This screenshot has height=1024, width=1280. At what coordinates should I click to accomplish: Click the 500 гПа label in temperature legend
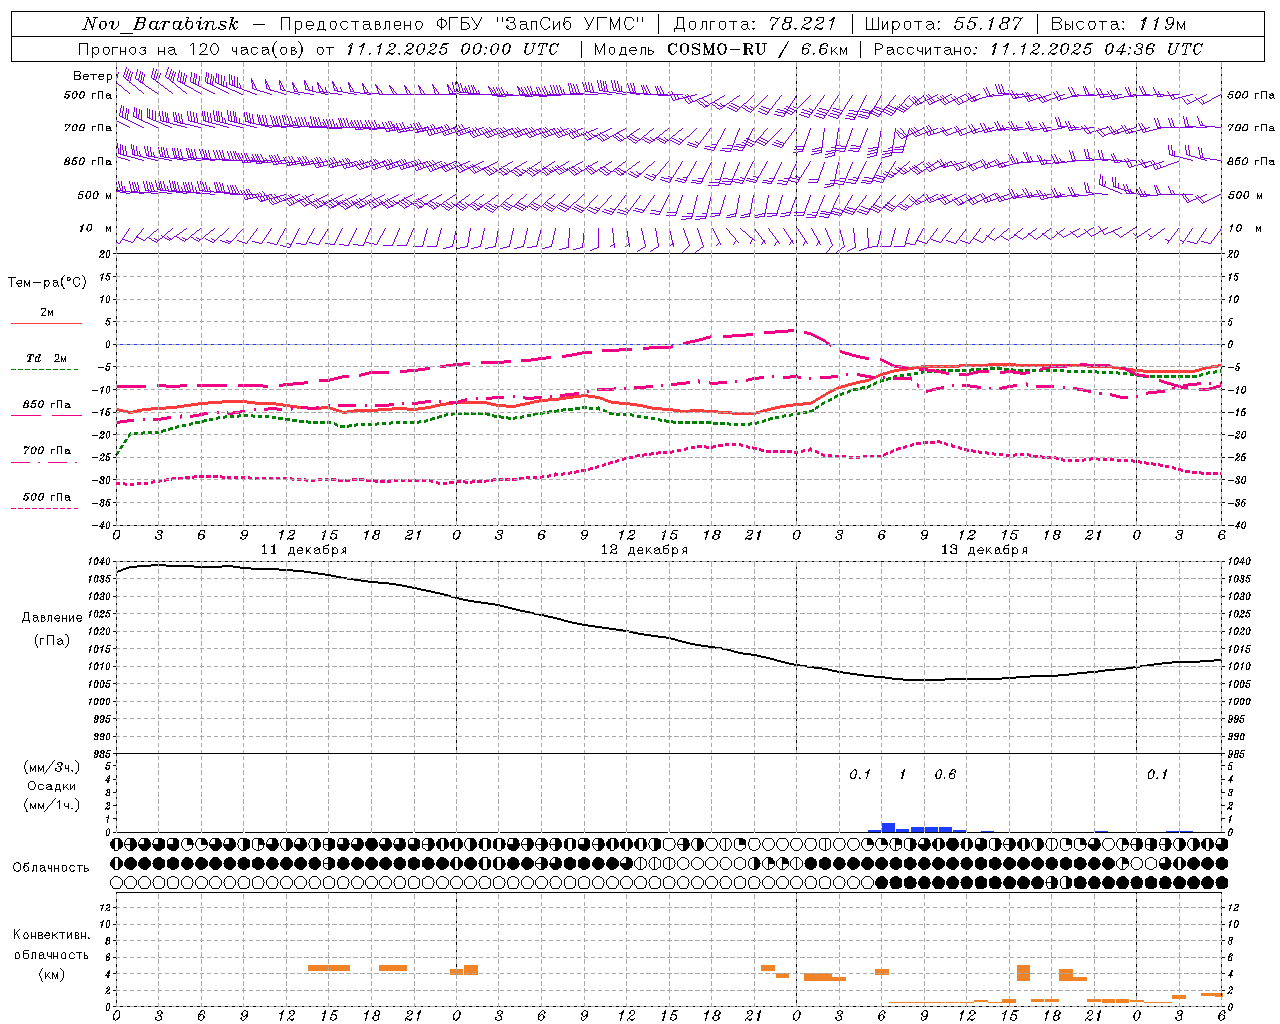(47, 497)
